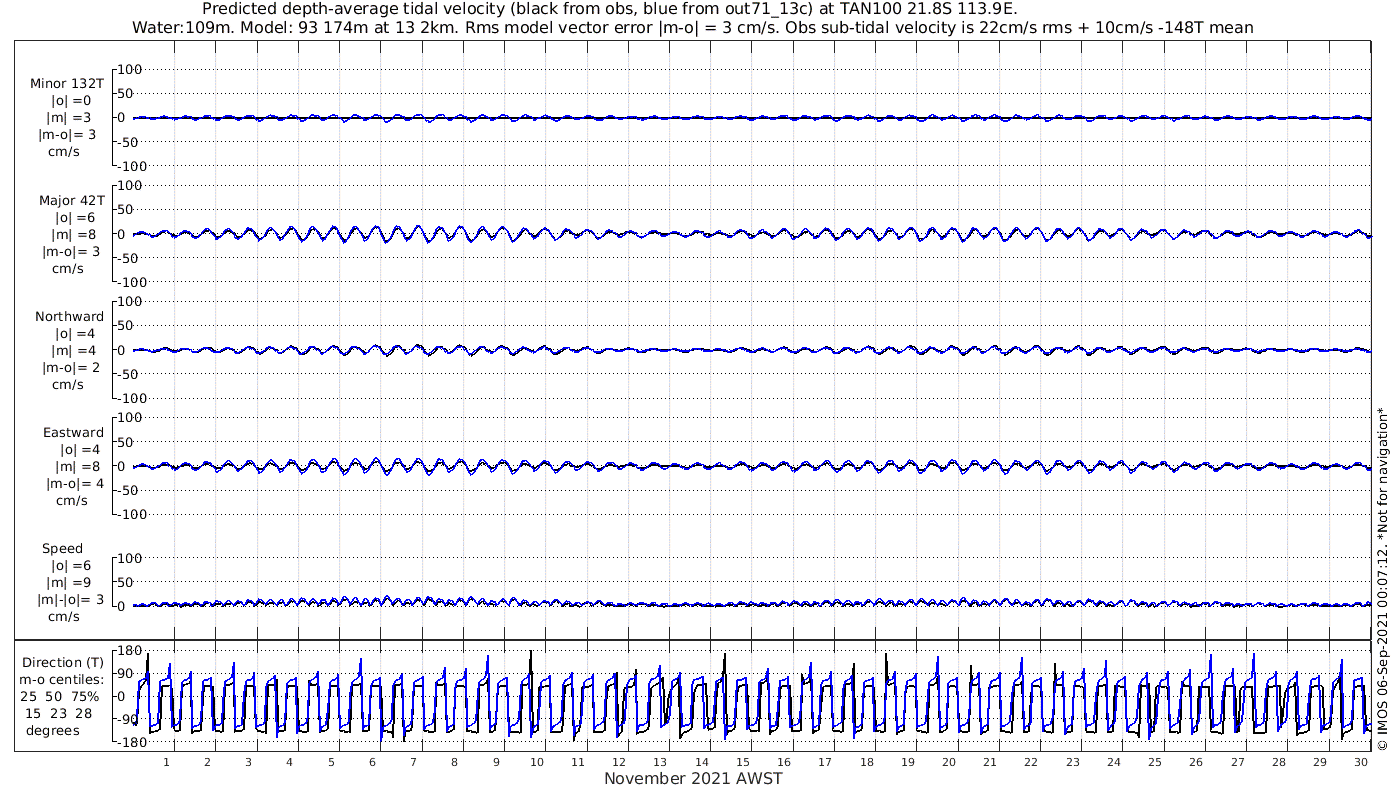
Task: Click day '27' on the date axis
Action: (x=1237, y=763)
